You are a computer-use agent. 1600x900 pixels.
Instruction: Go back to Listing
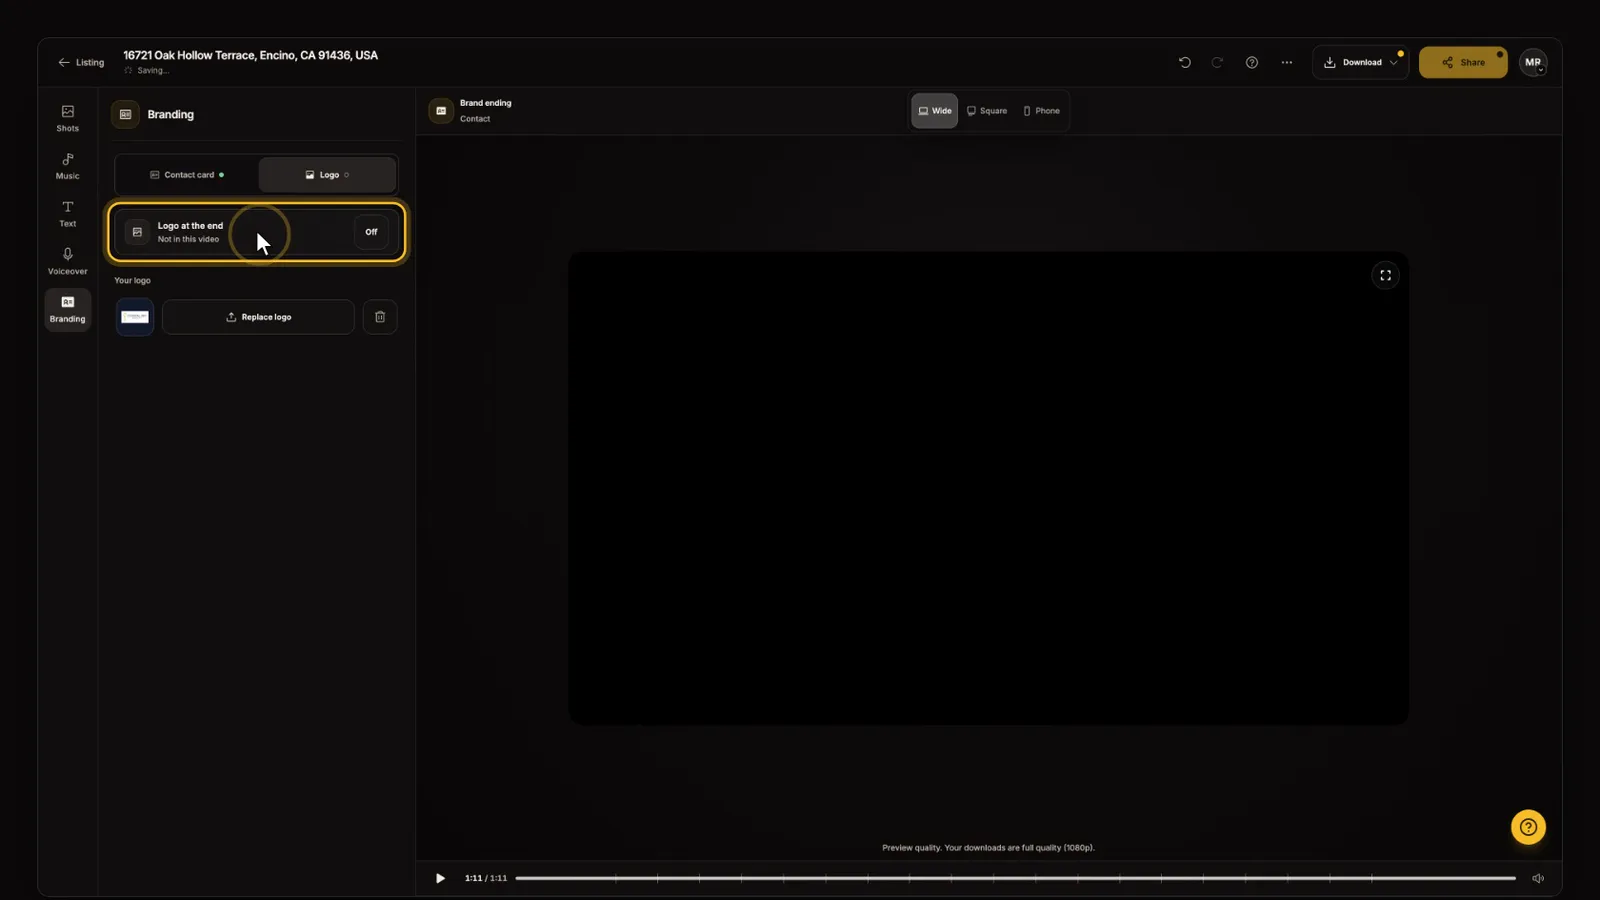point(81,62)
